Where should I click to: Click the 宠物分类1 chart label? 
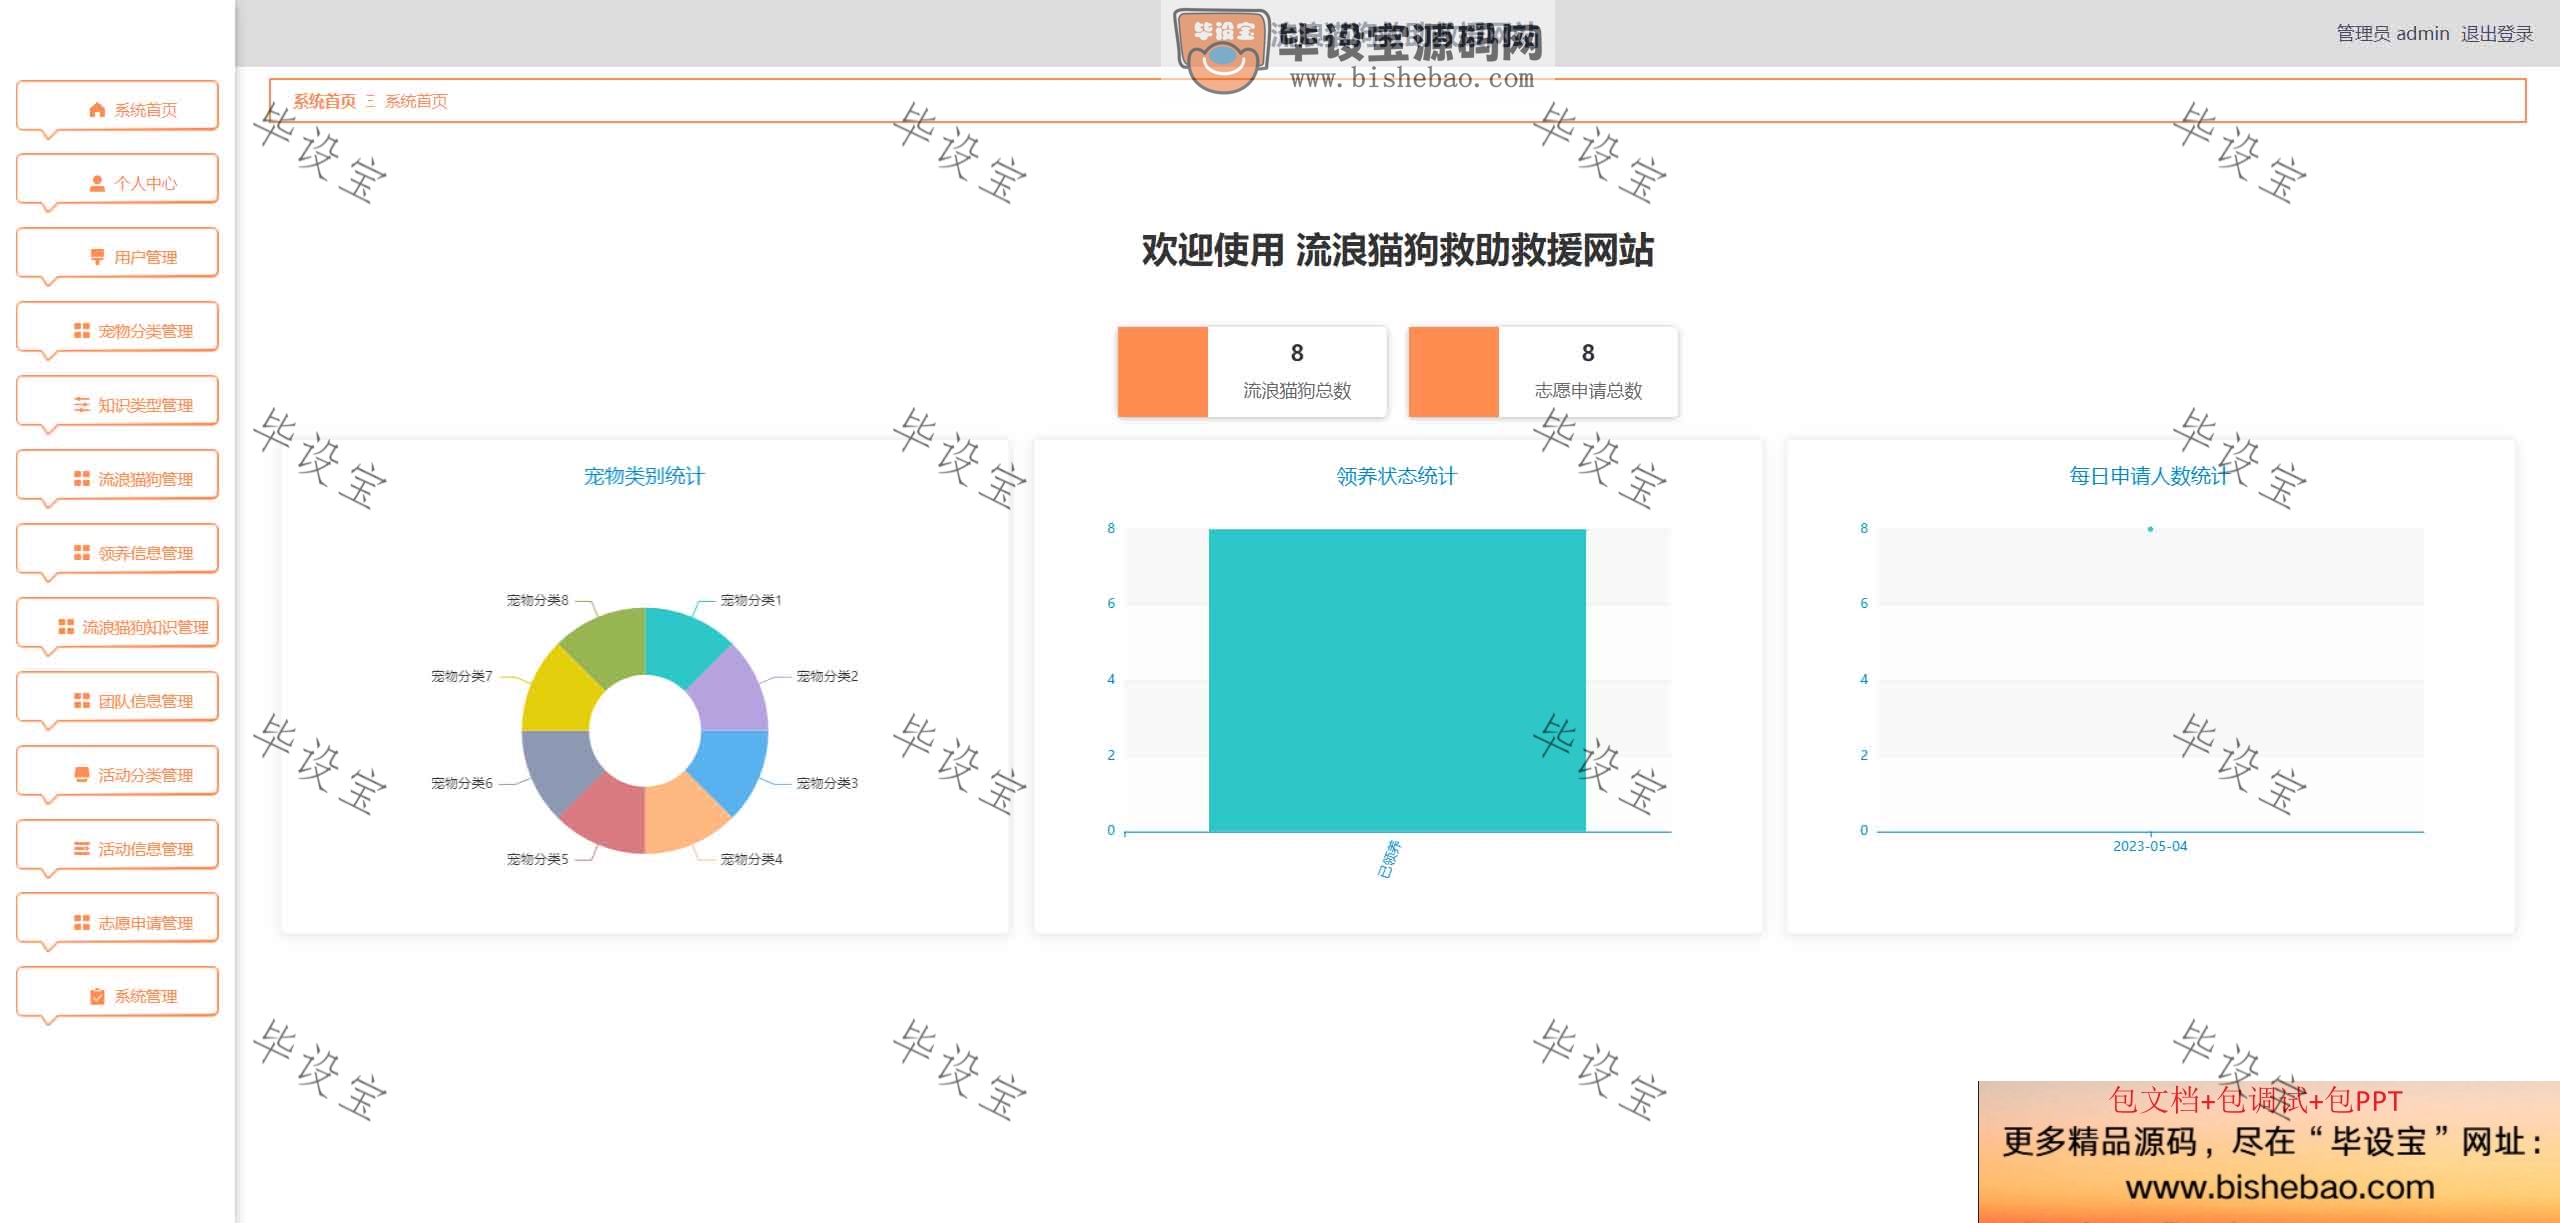pyautogui.click(x=751, y=600)
